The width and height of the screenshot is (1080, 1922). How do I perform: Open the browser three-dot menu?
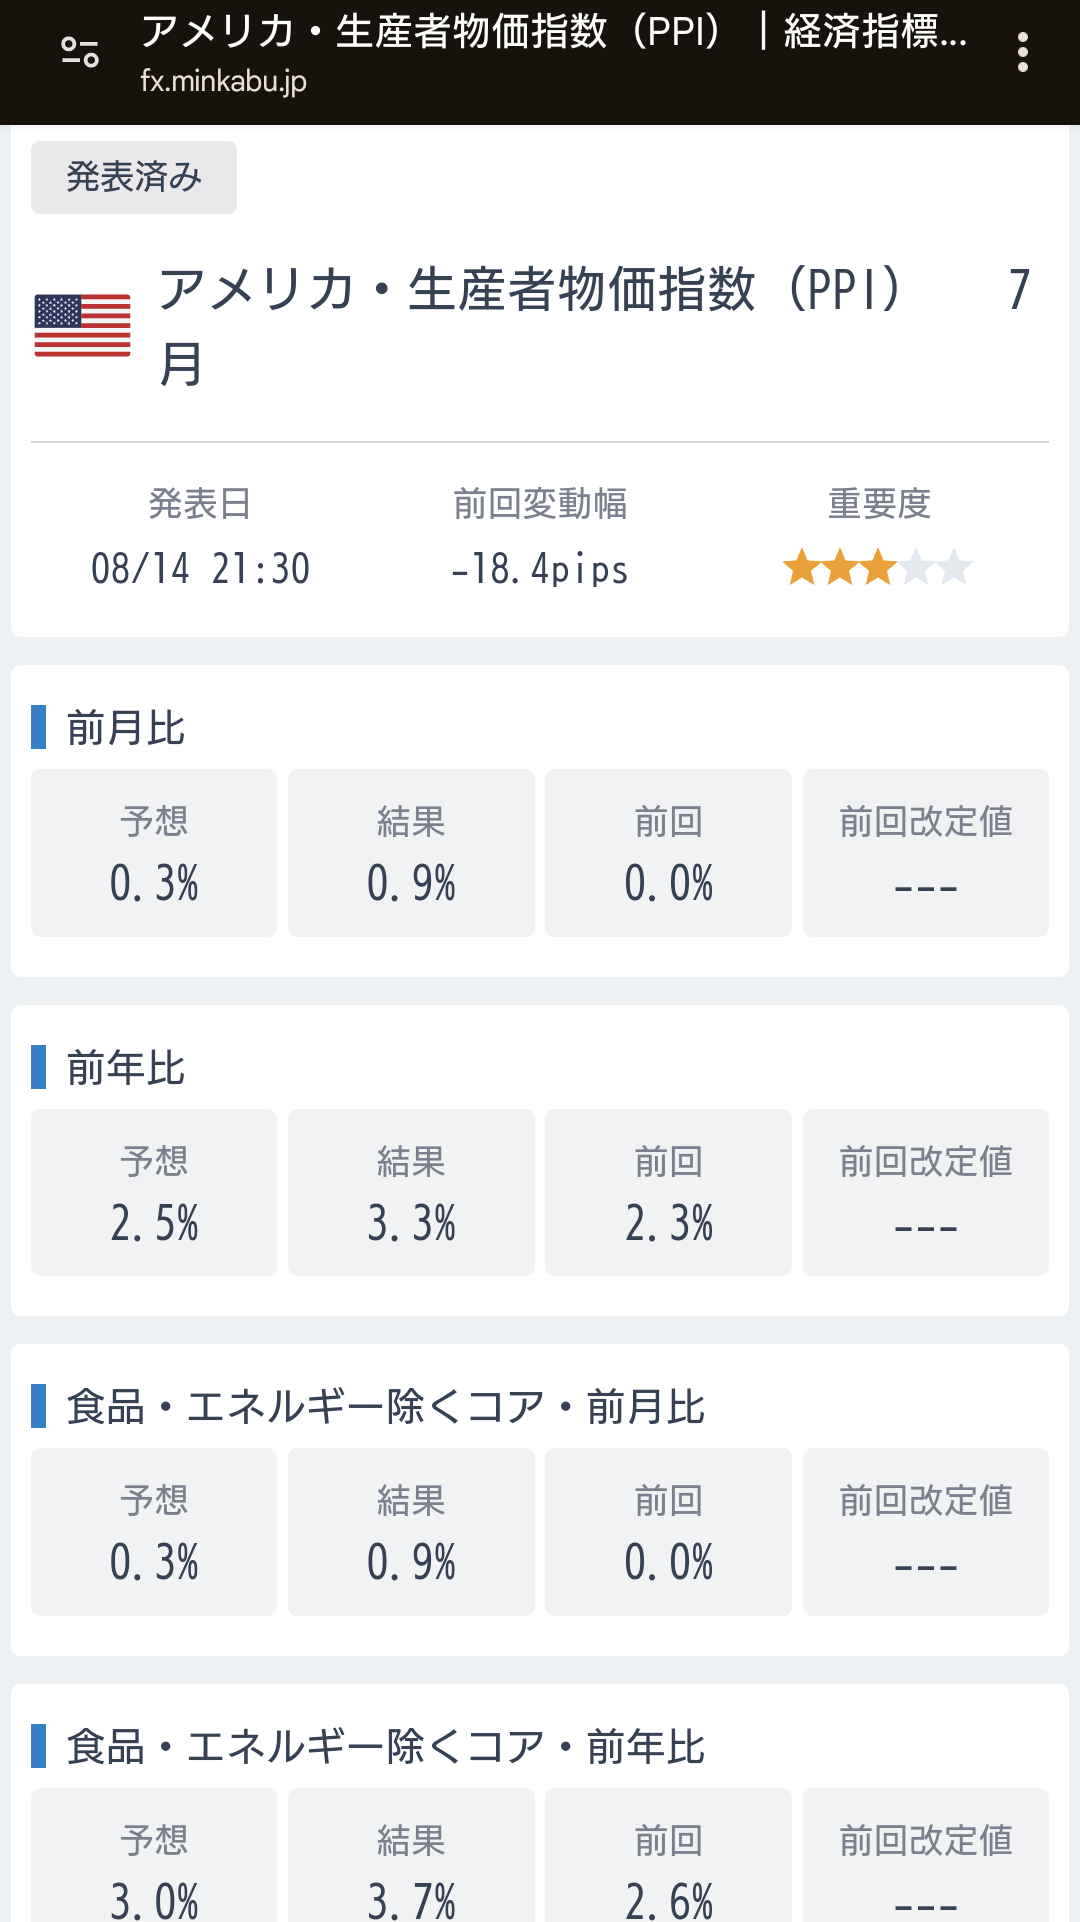[x=1022, y=52]
